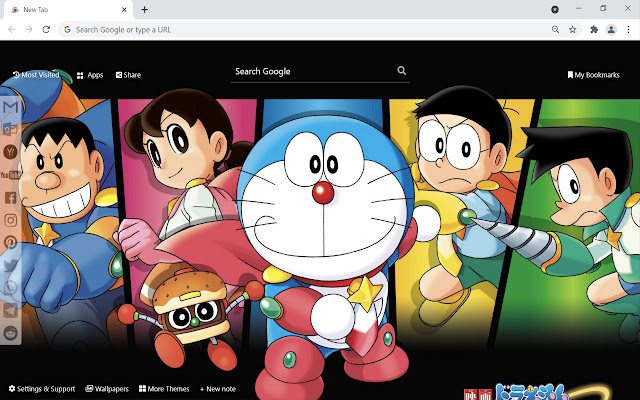Reload the current page
The width and height of the screenshot is (640, 400).
pos(46,29)
